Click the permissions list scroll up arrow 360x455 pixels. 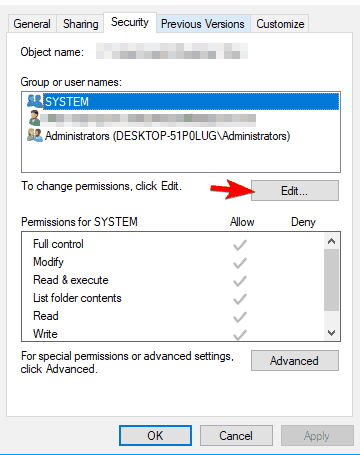coord(331,241)
